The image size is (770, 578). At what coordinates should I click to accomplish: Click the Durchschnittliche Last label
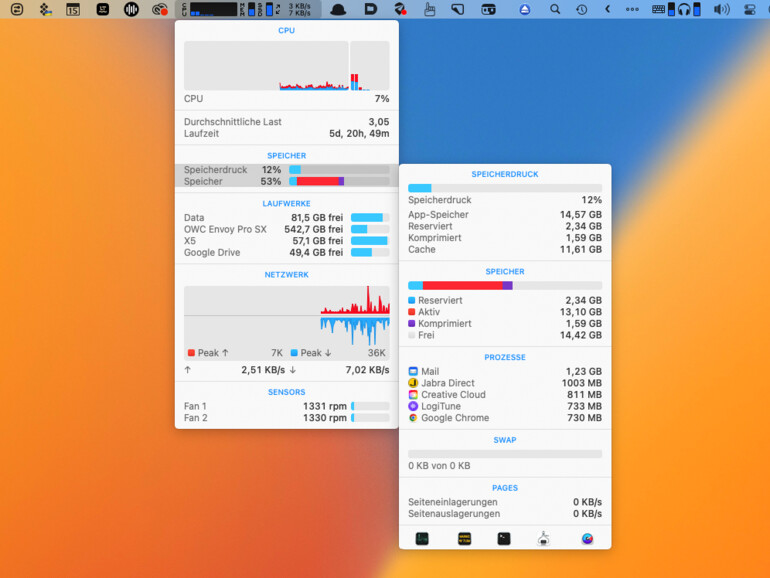tap(232, 122)
